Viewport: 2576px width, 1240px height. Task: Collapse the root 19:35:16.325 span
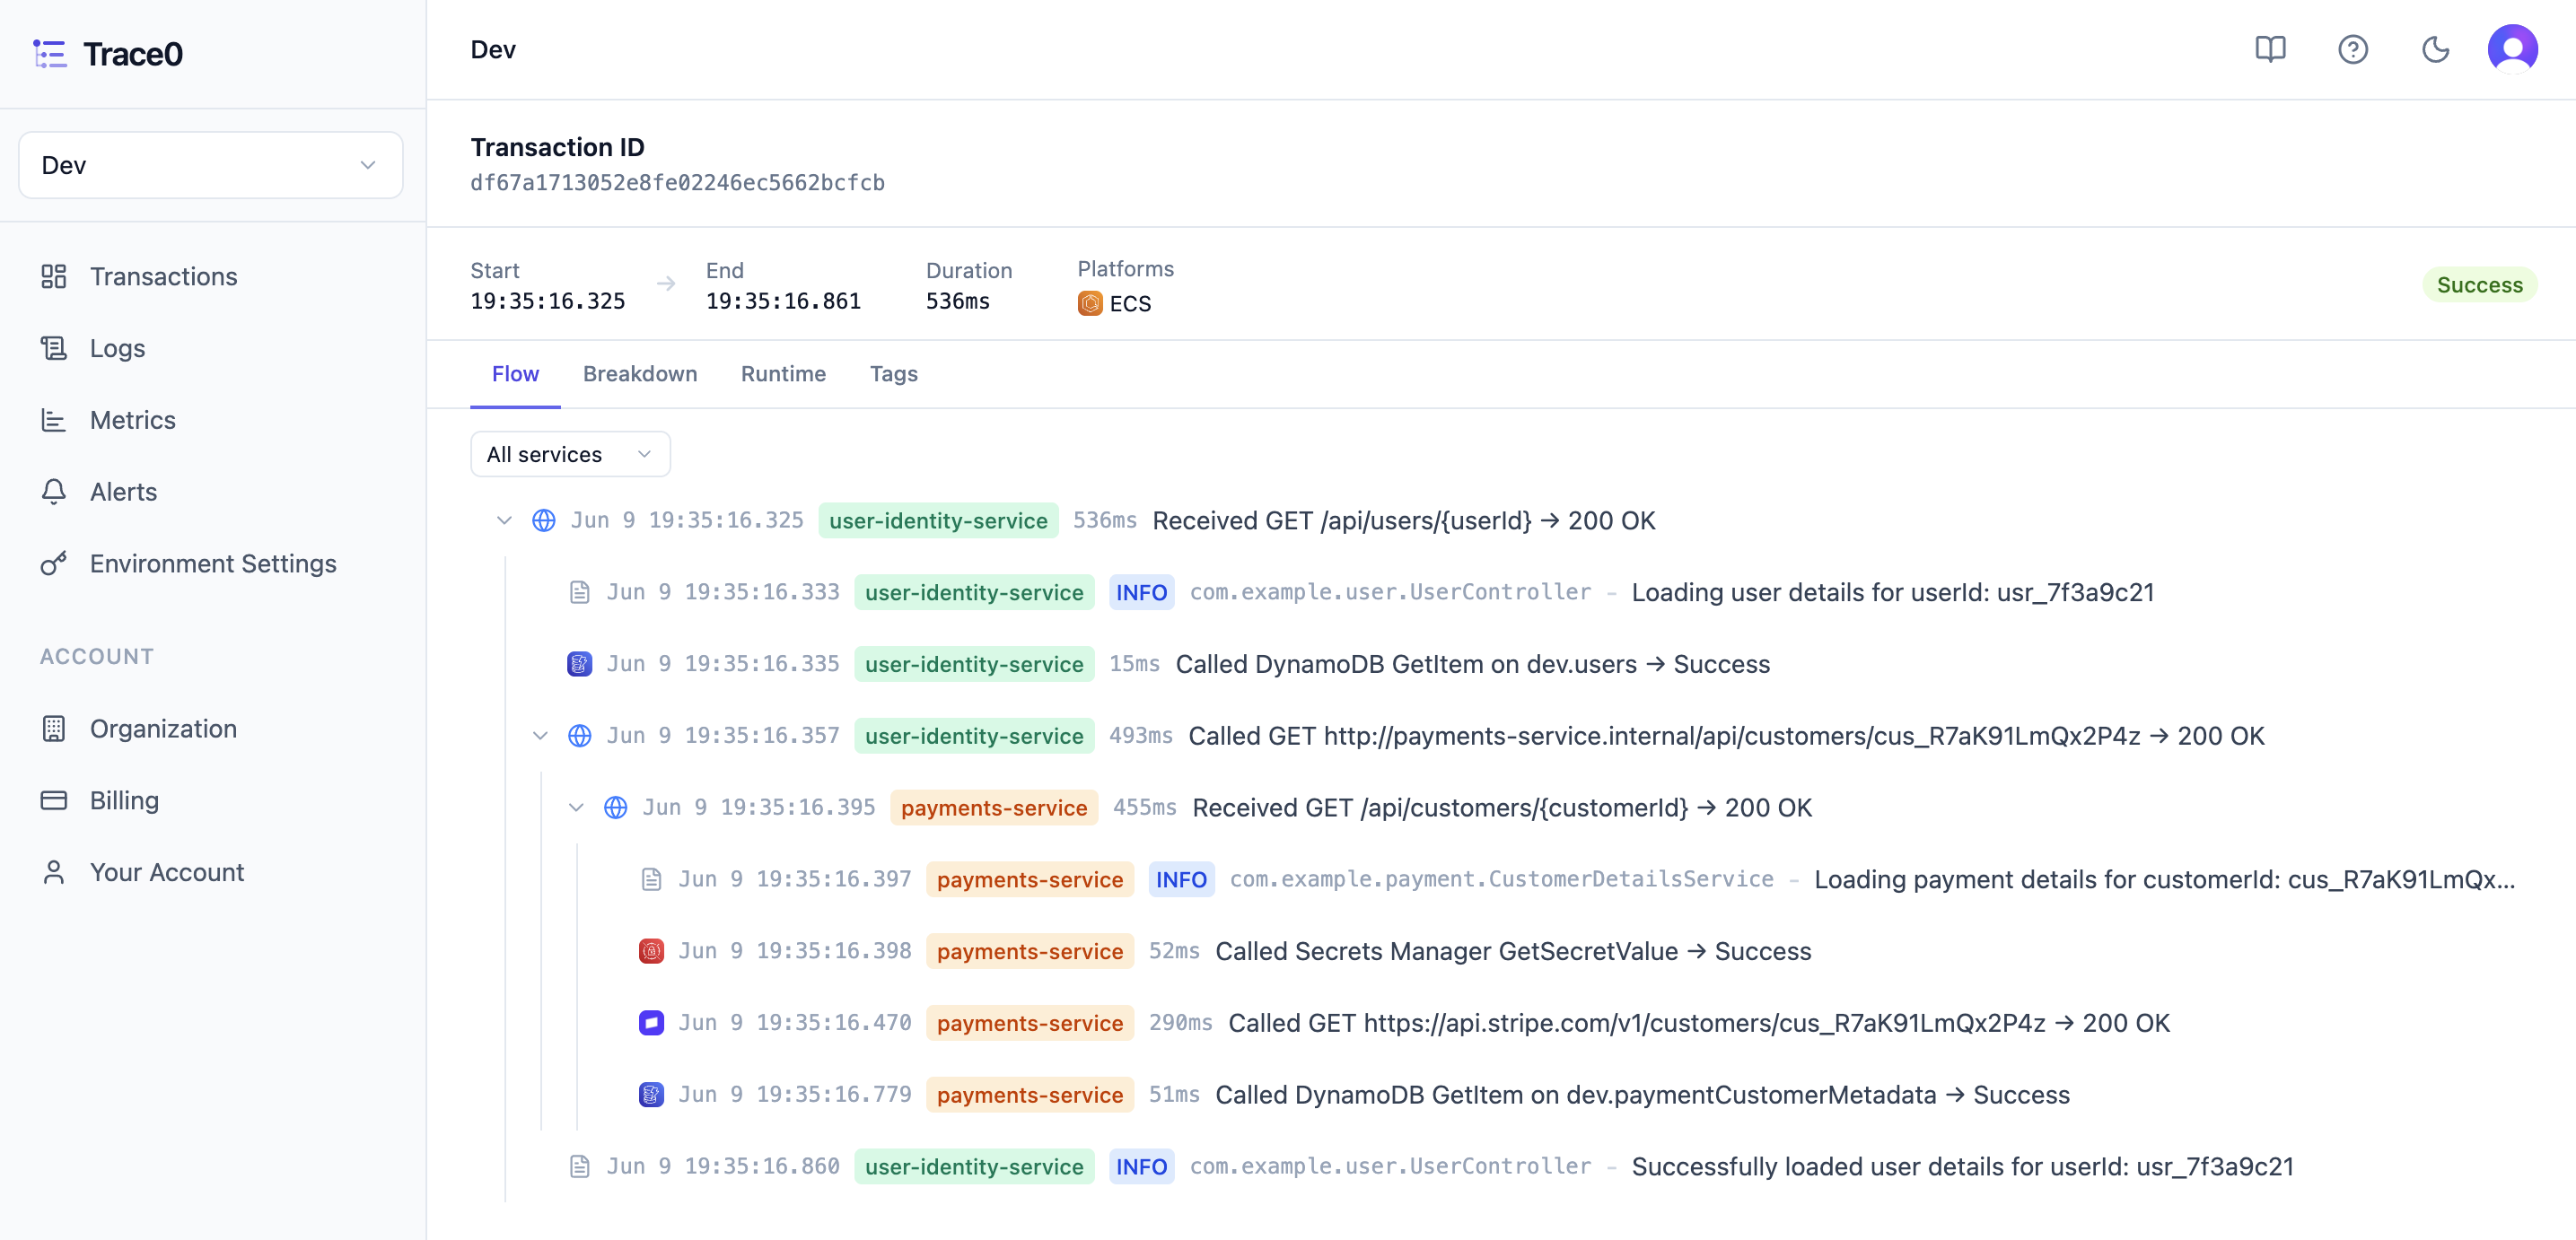pyautogui.click(x=504, y=521)
